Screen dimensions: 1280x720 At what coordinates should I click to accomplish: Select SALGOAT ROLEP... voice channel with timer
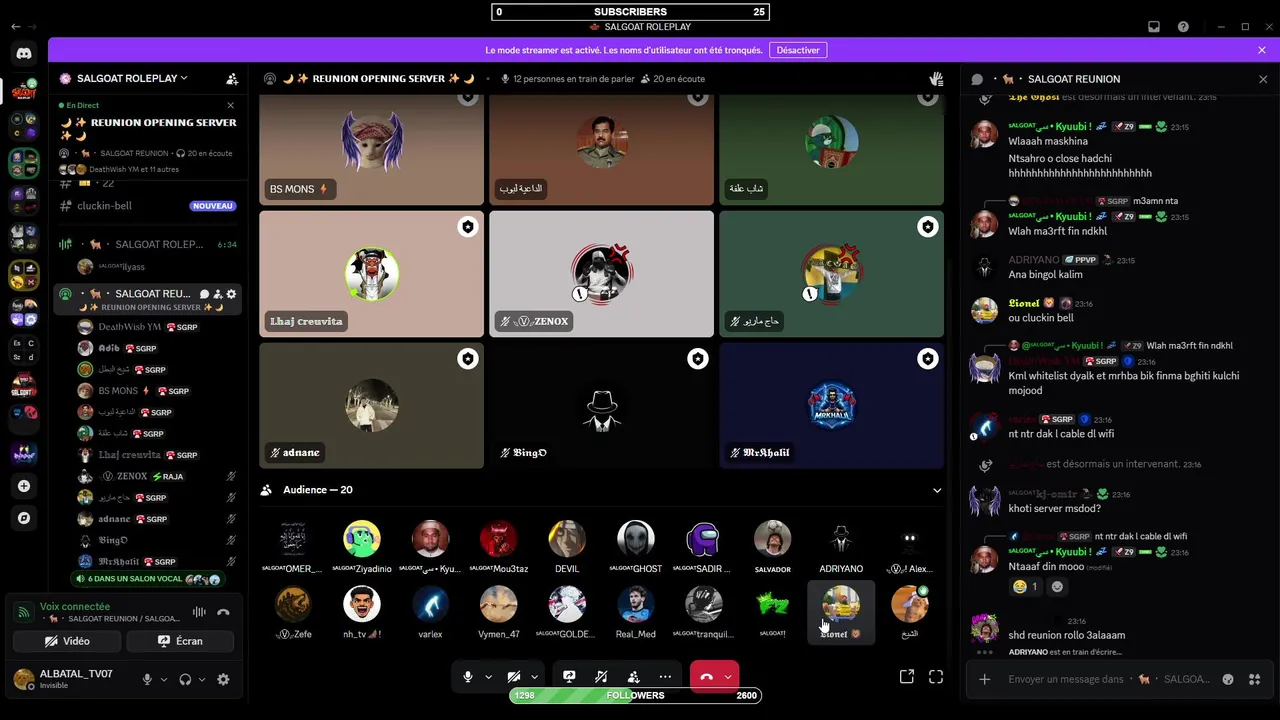147,244
